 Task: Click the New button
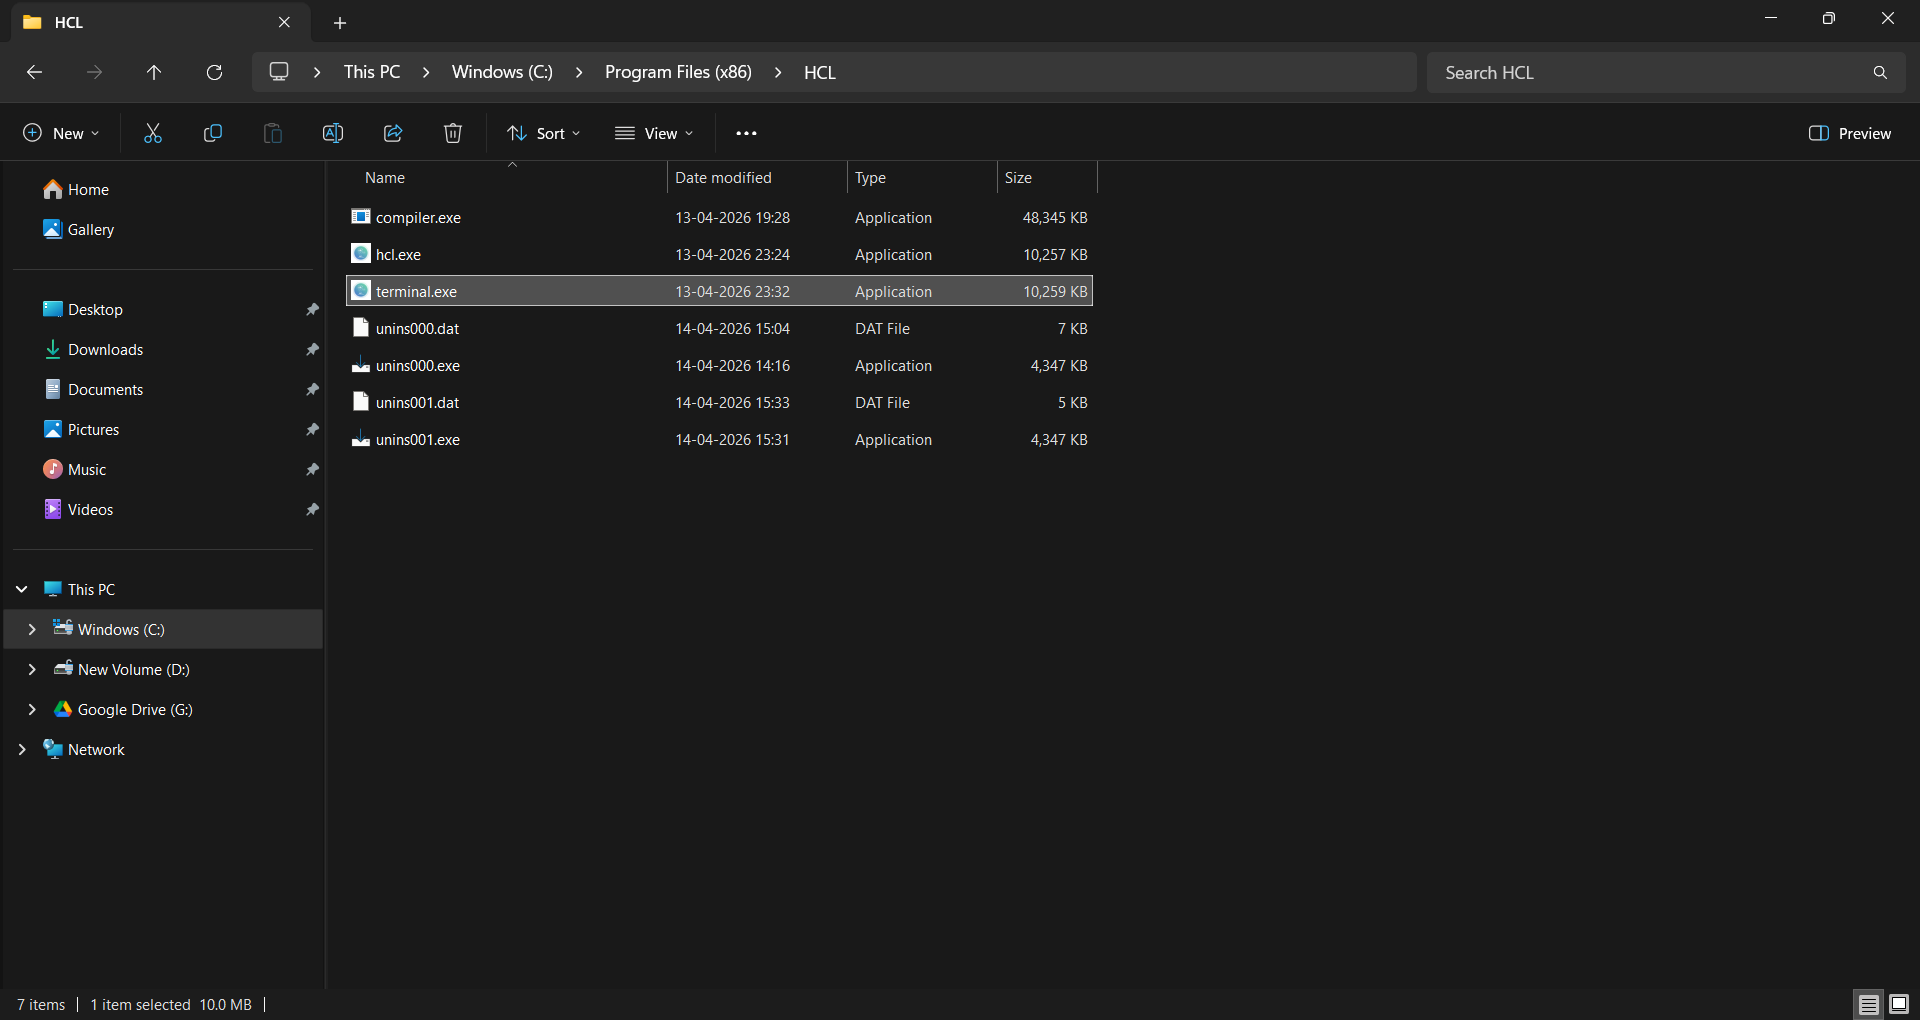coord(60,133)
